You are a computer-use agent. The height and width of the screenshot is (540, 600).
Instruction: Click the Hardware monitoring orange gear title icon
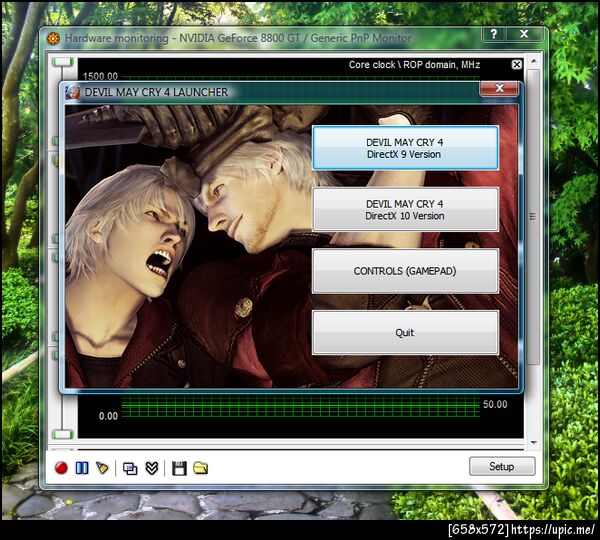tap(53, 38)
